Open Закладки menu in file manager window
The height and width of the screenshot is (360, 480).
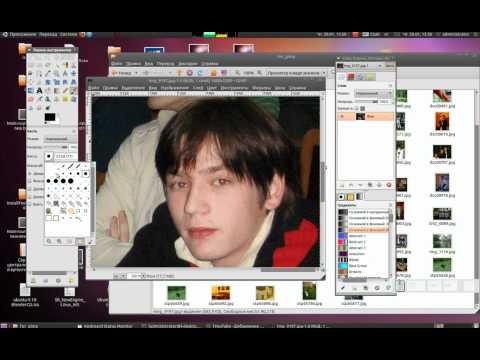point(188,63)
